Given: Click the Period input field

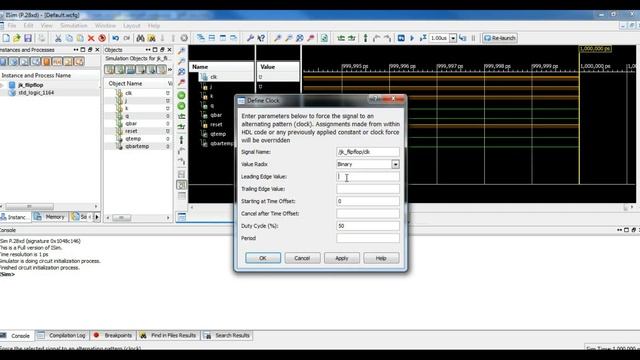Looking at the screenshot, I should 368,238.
